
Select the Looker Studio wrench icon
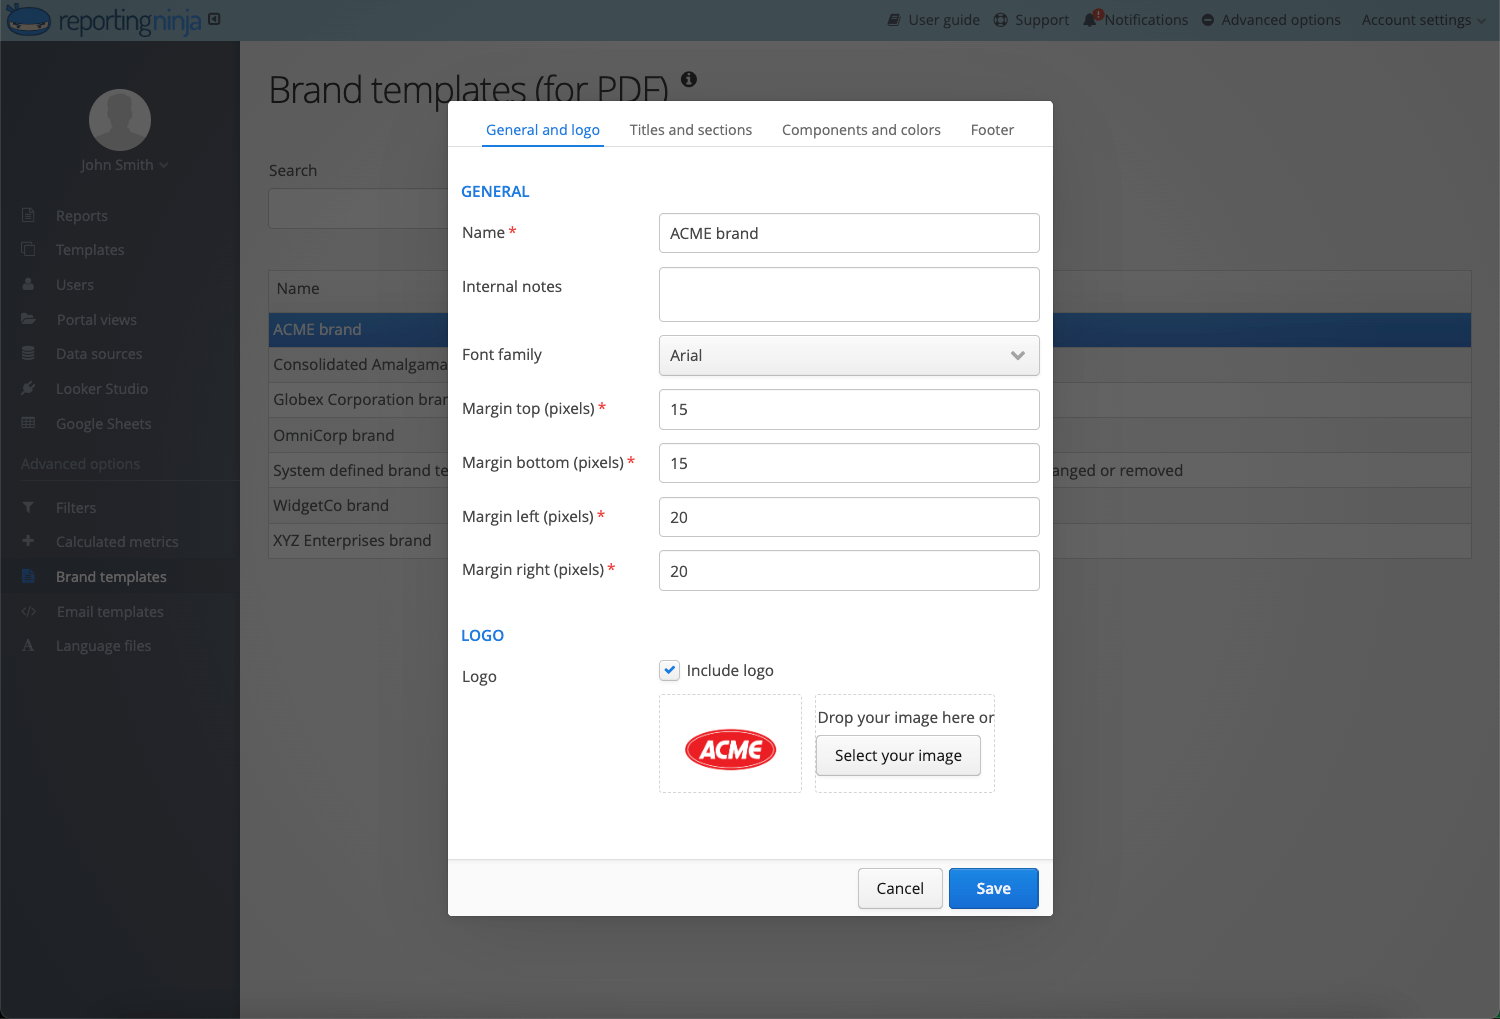click(x=30, y=388)
